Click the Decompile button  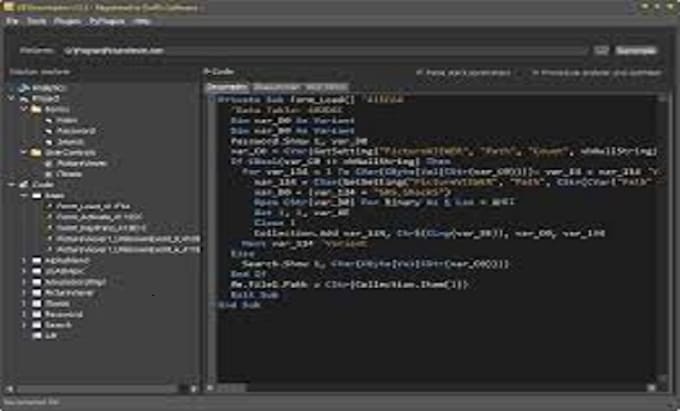point(636,51)
